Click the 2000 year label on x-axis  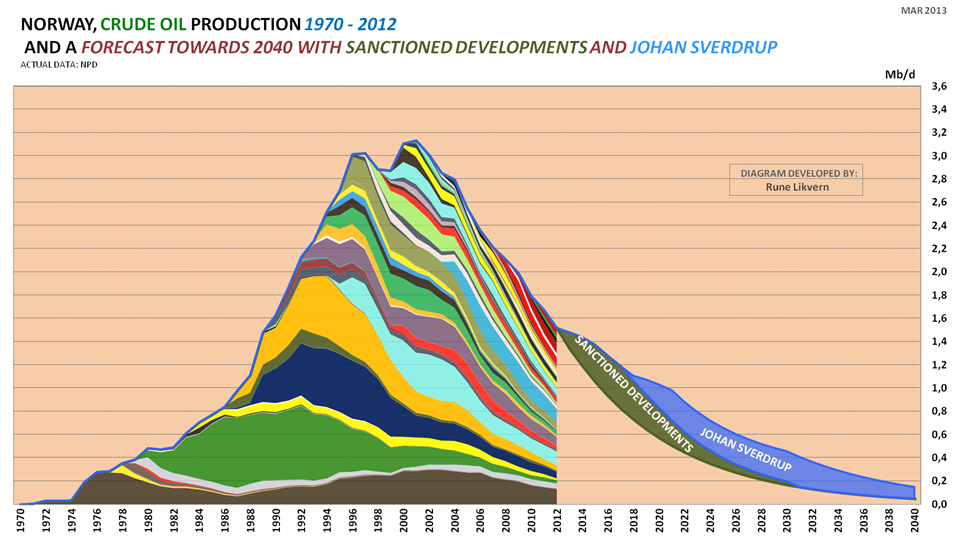click(x=403, y=521)
